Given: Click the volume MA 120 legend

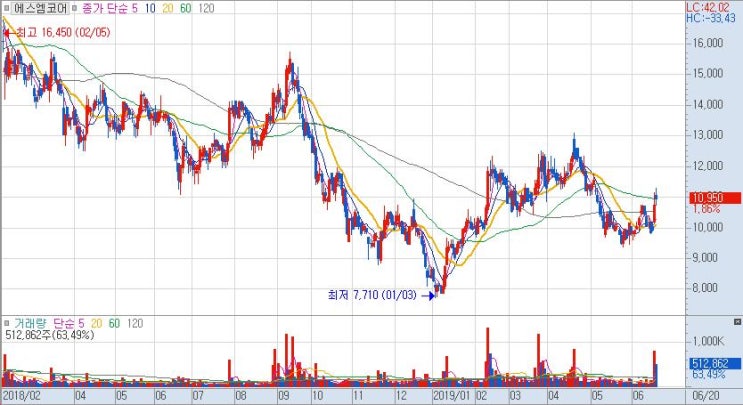Looking at the screenshot, I should click(x=135, y=324).
